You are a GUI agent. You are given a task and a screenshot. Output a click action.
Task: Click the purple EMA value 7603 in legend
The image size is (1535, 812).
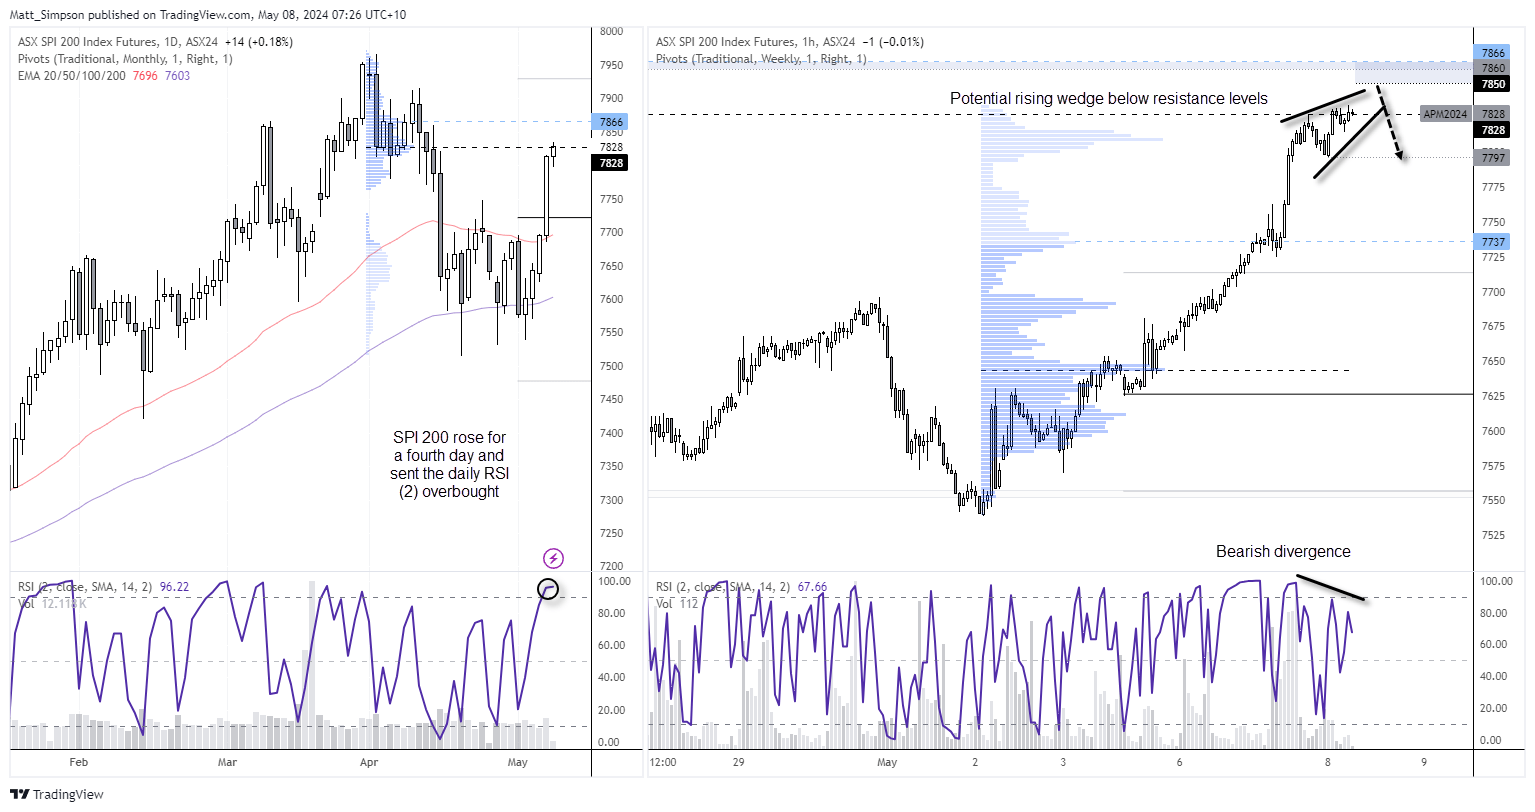177,76
